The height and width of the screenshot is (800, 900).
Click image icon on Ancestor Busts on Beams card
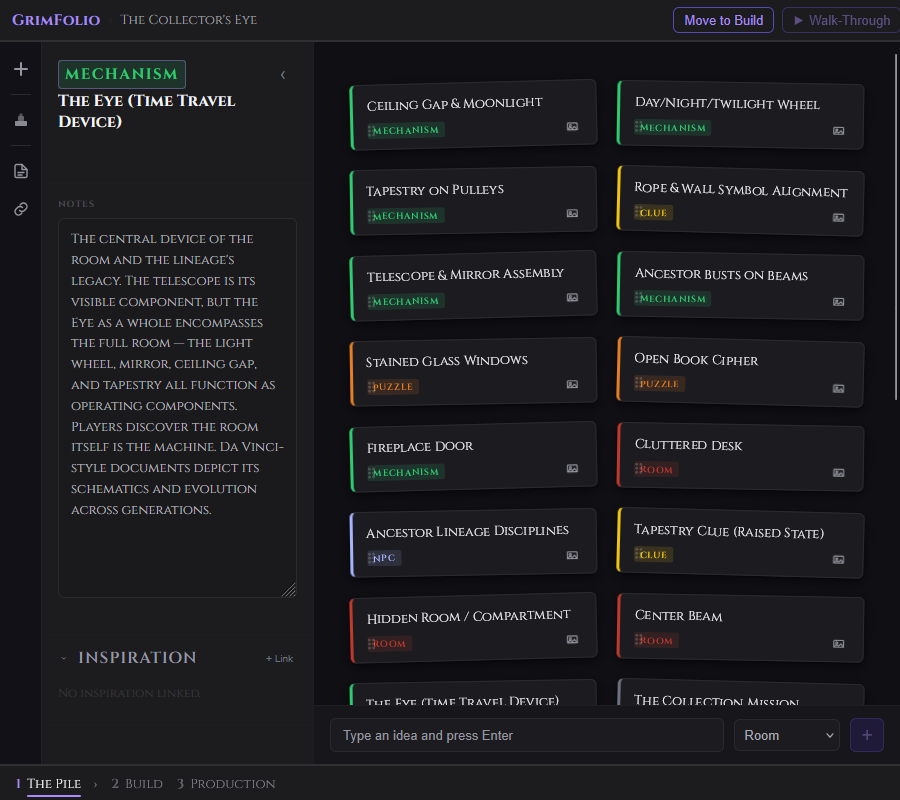(839, 302)
